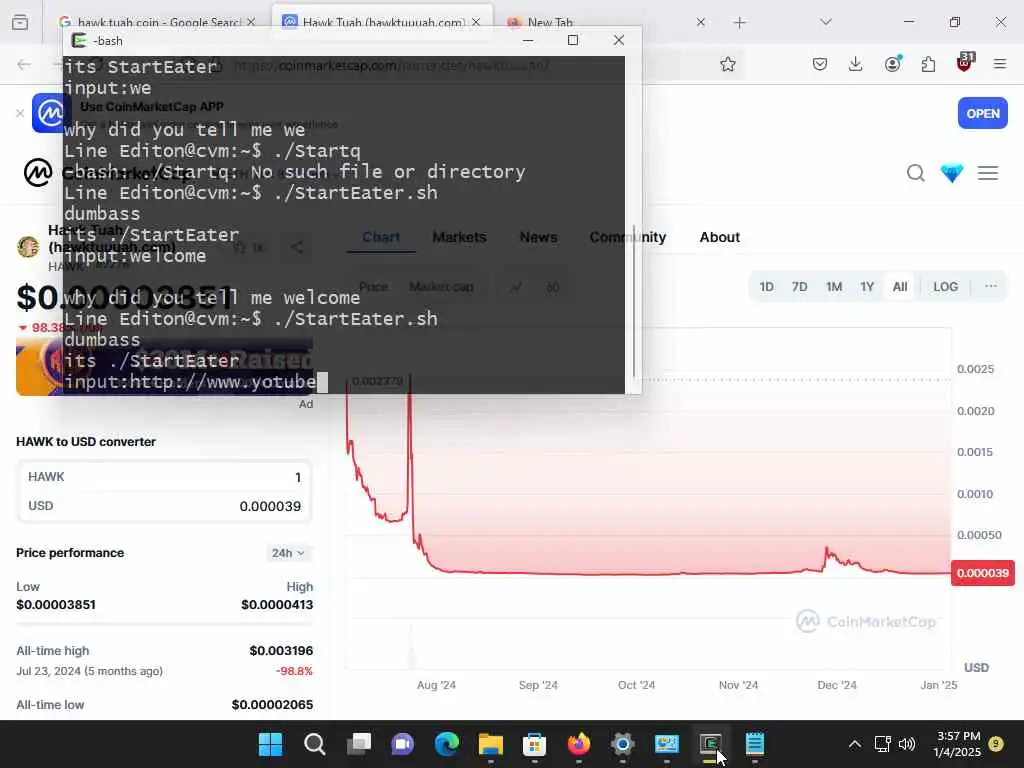Click the High price $0.0000413
The image size is (1024, 768).
(277, 605)
